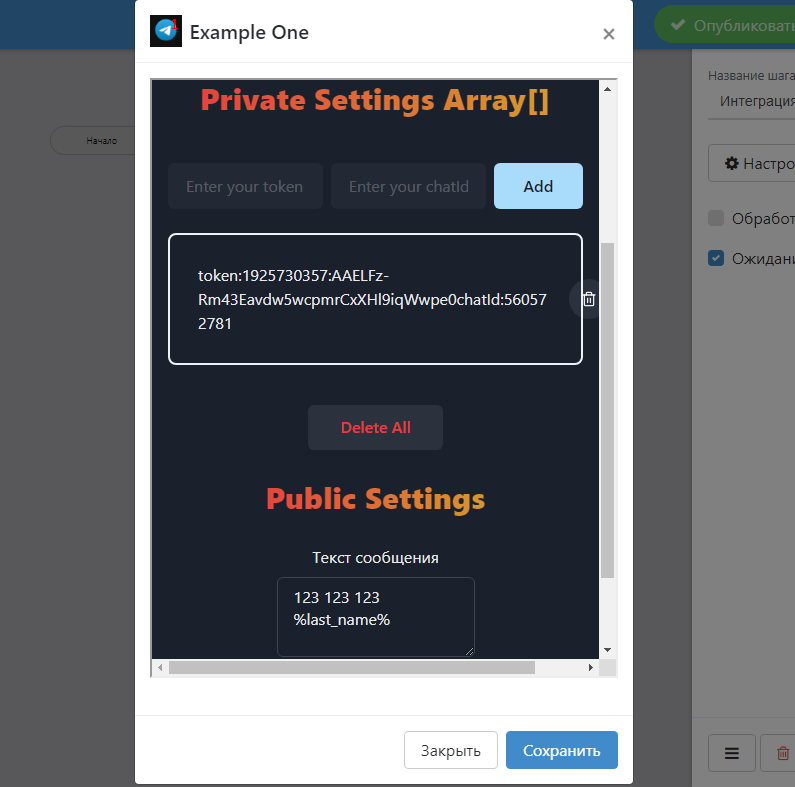Viewport: 795px width, 787px height.
Task: Click inside the Текст сообщения textarea
Action: (375, 616)
